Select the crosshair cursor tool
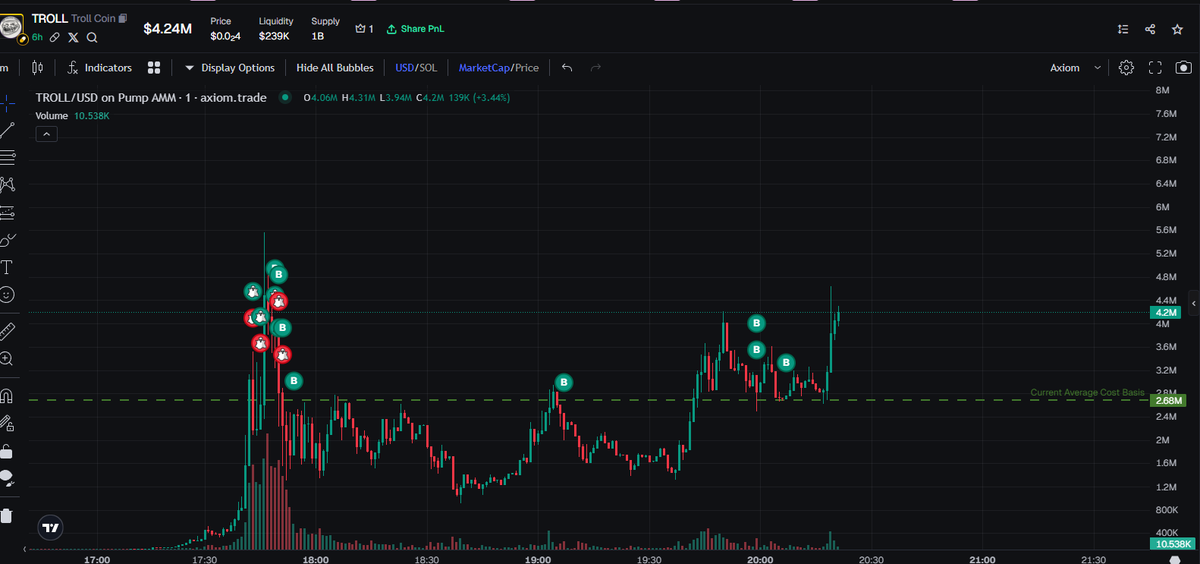This screenshot has width=1200, height=564. tap(7, 102)
